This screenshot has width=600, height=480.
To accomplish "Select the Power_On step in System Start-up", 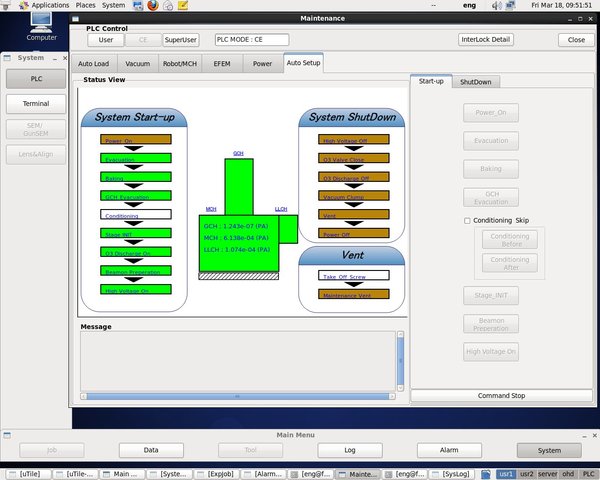I will [x=136, y=140].
